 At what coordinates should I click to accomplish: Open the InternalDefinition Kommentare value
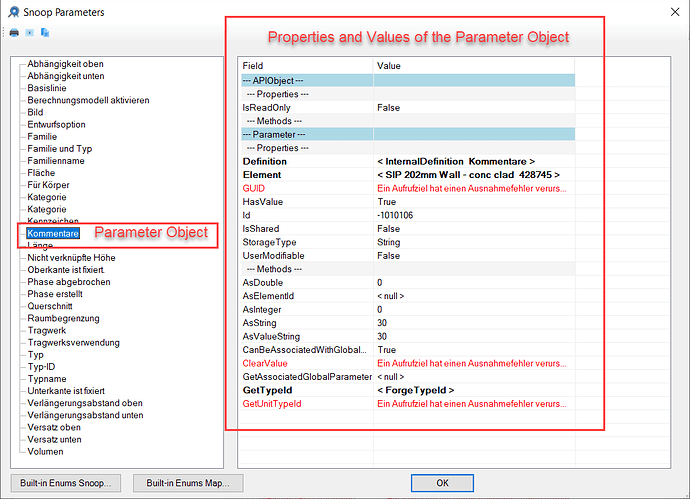point(456,161)
